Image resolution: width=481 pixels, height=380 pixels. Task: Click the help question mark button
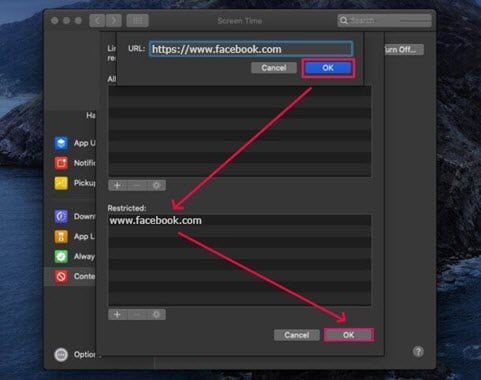(x=418, y=351)
